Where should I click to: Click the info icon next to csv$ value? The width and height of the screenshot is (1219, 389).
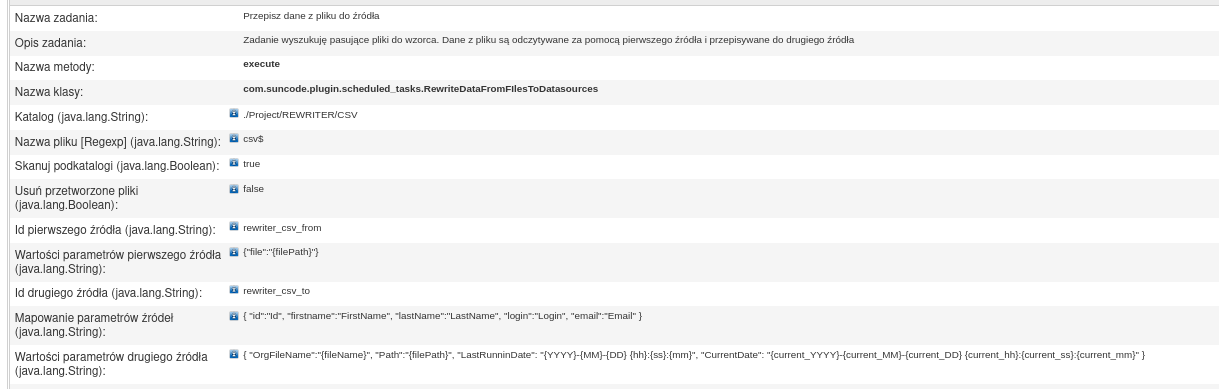tap(234, 139)
